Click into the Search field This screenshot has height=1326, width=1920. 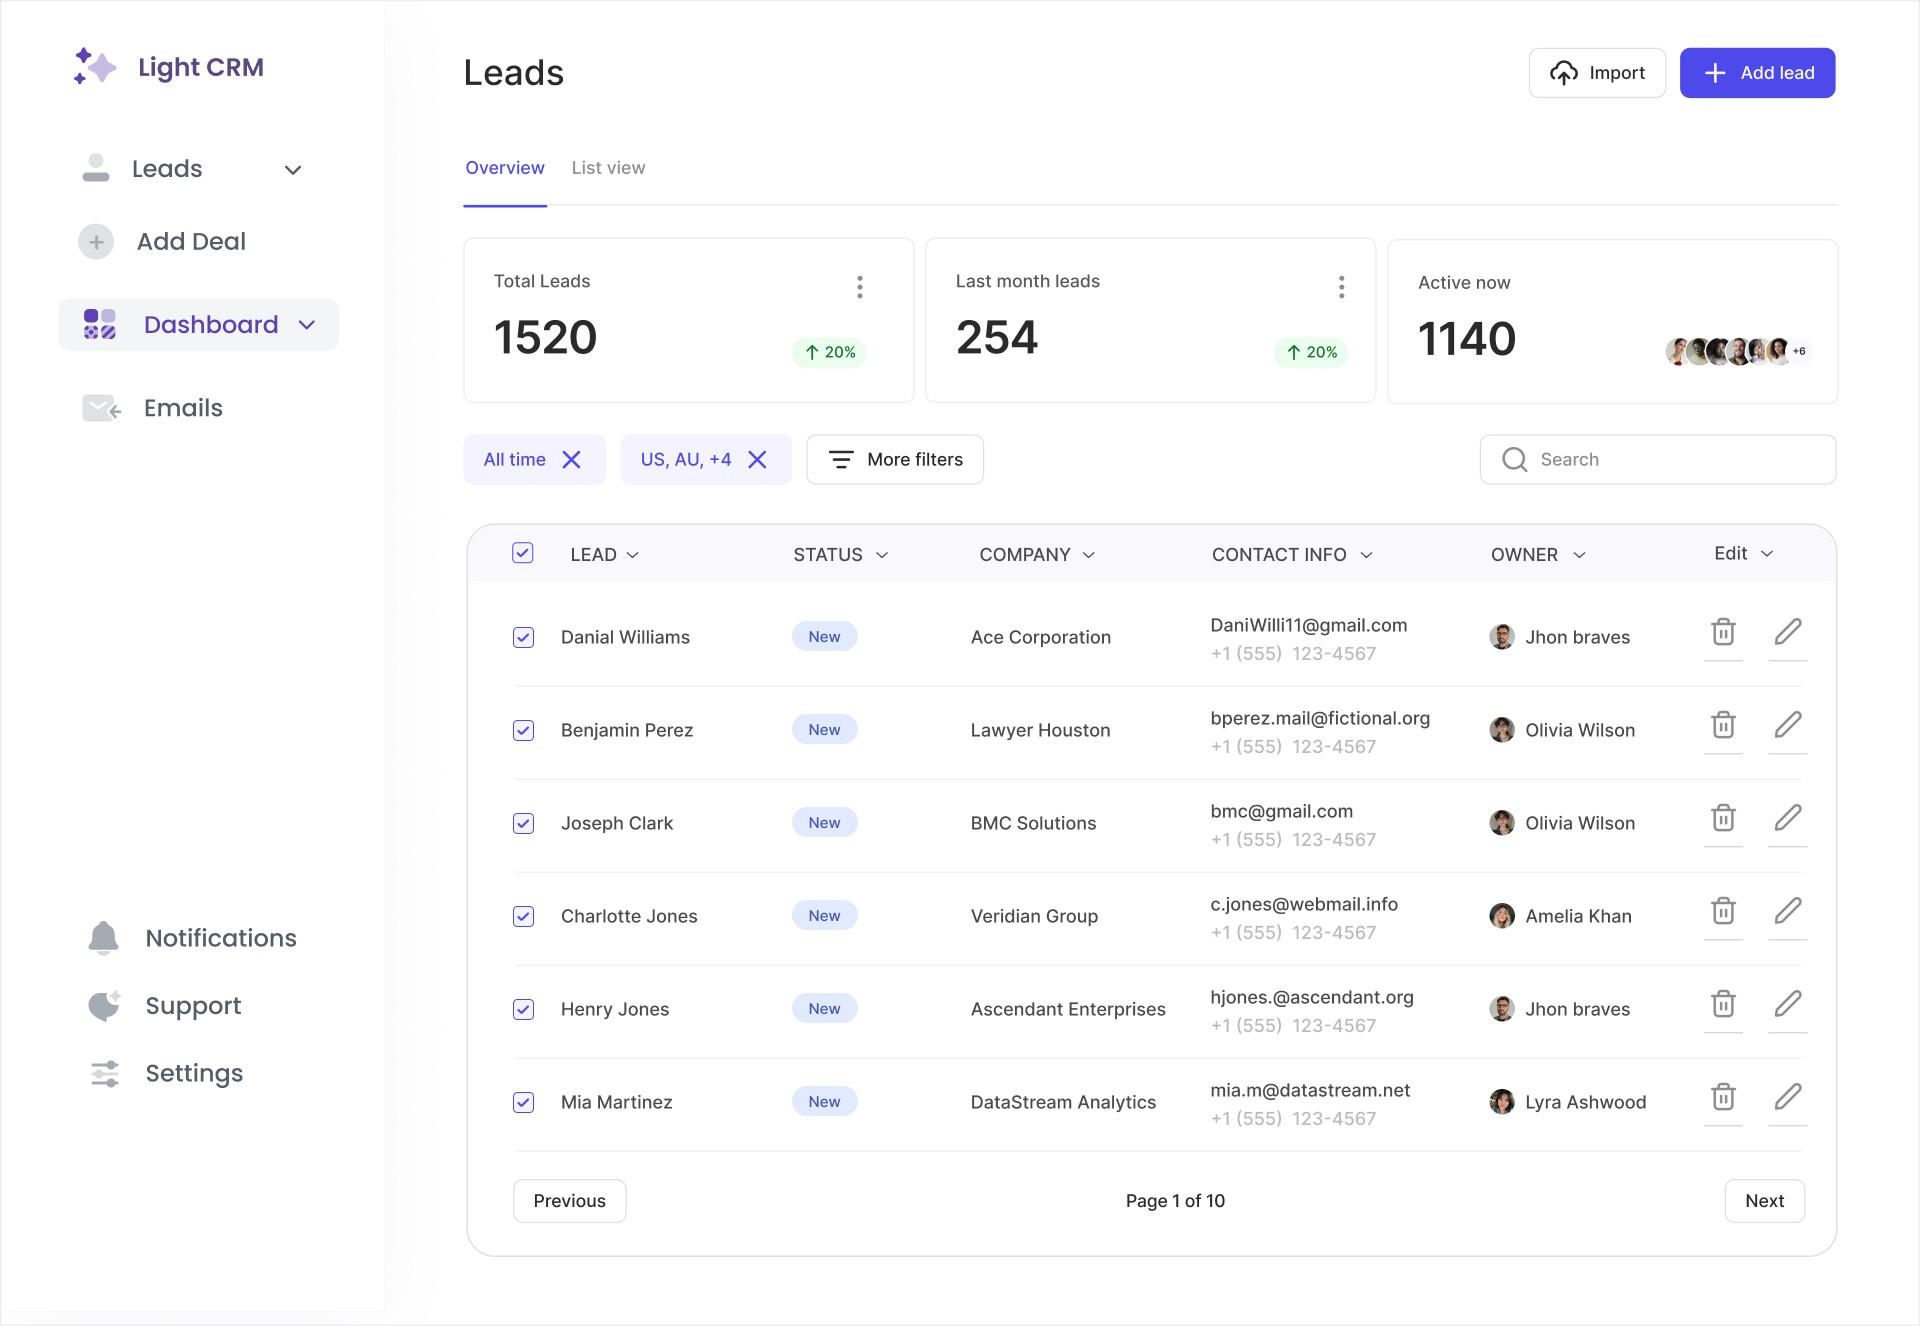[x=1658, y=459]
